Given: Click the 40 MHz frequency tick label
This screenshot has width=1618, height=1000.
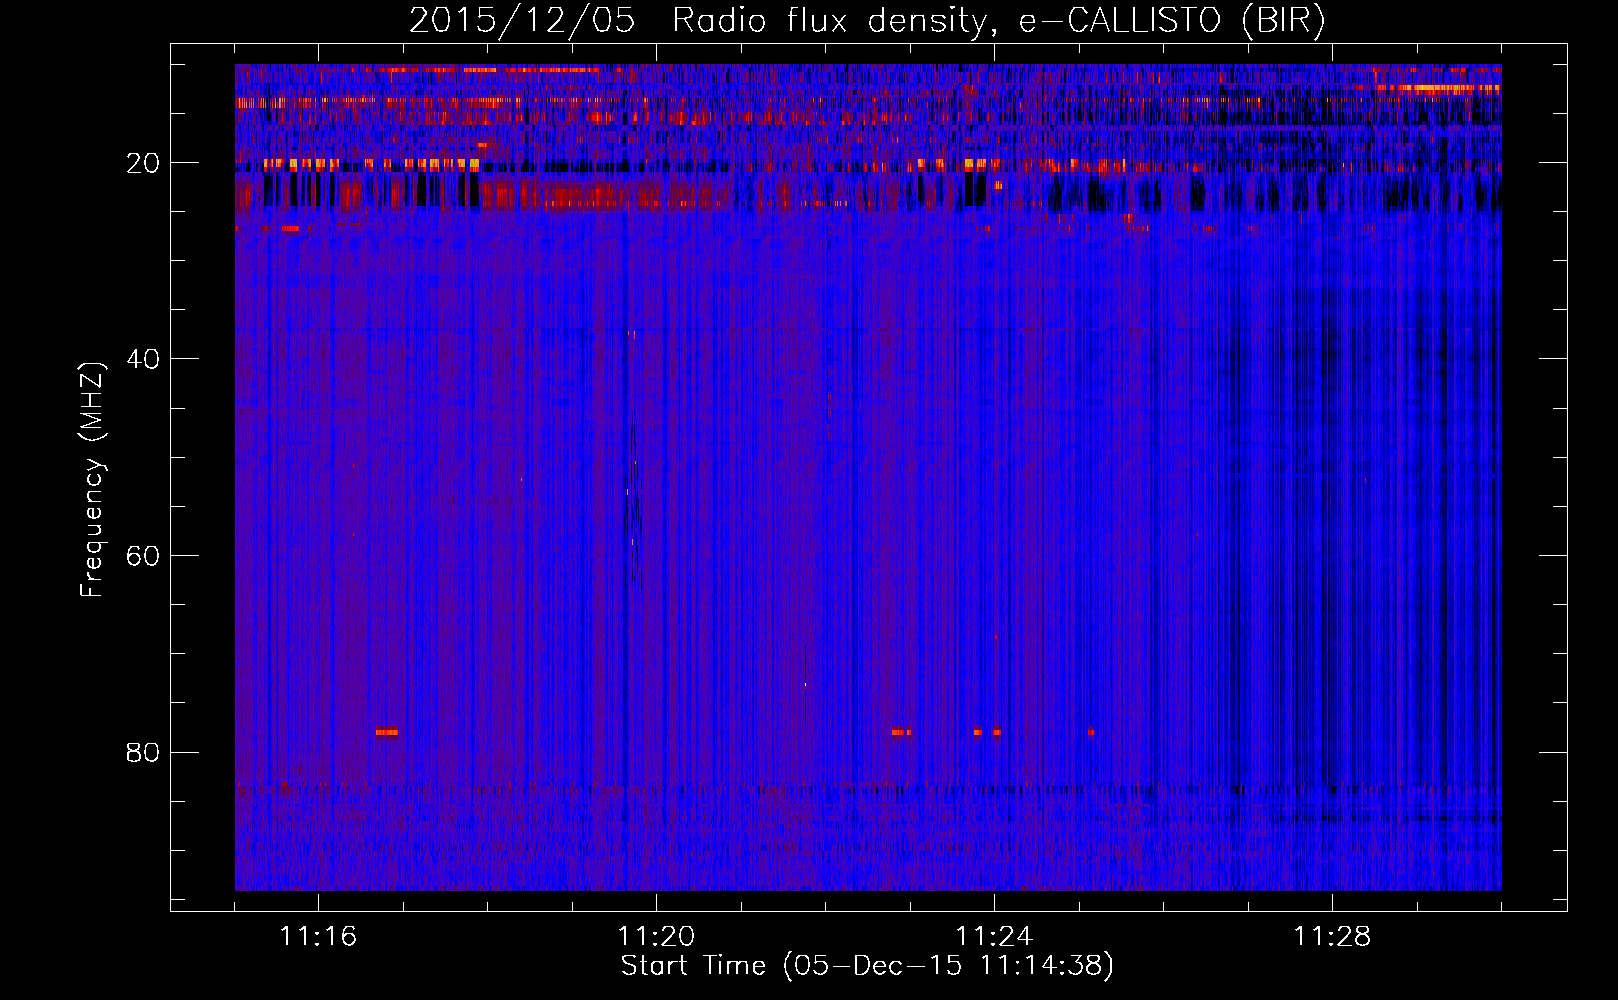Looking at the screenshot, I should [x=144, y=359].
